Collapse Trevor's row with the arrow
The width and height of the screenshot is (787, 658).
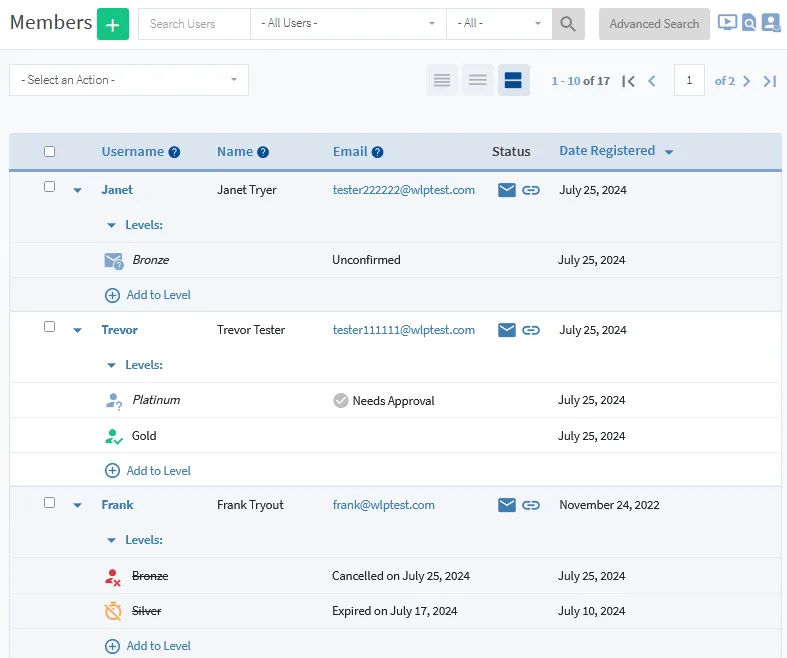click(x=77, y=330)
